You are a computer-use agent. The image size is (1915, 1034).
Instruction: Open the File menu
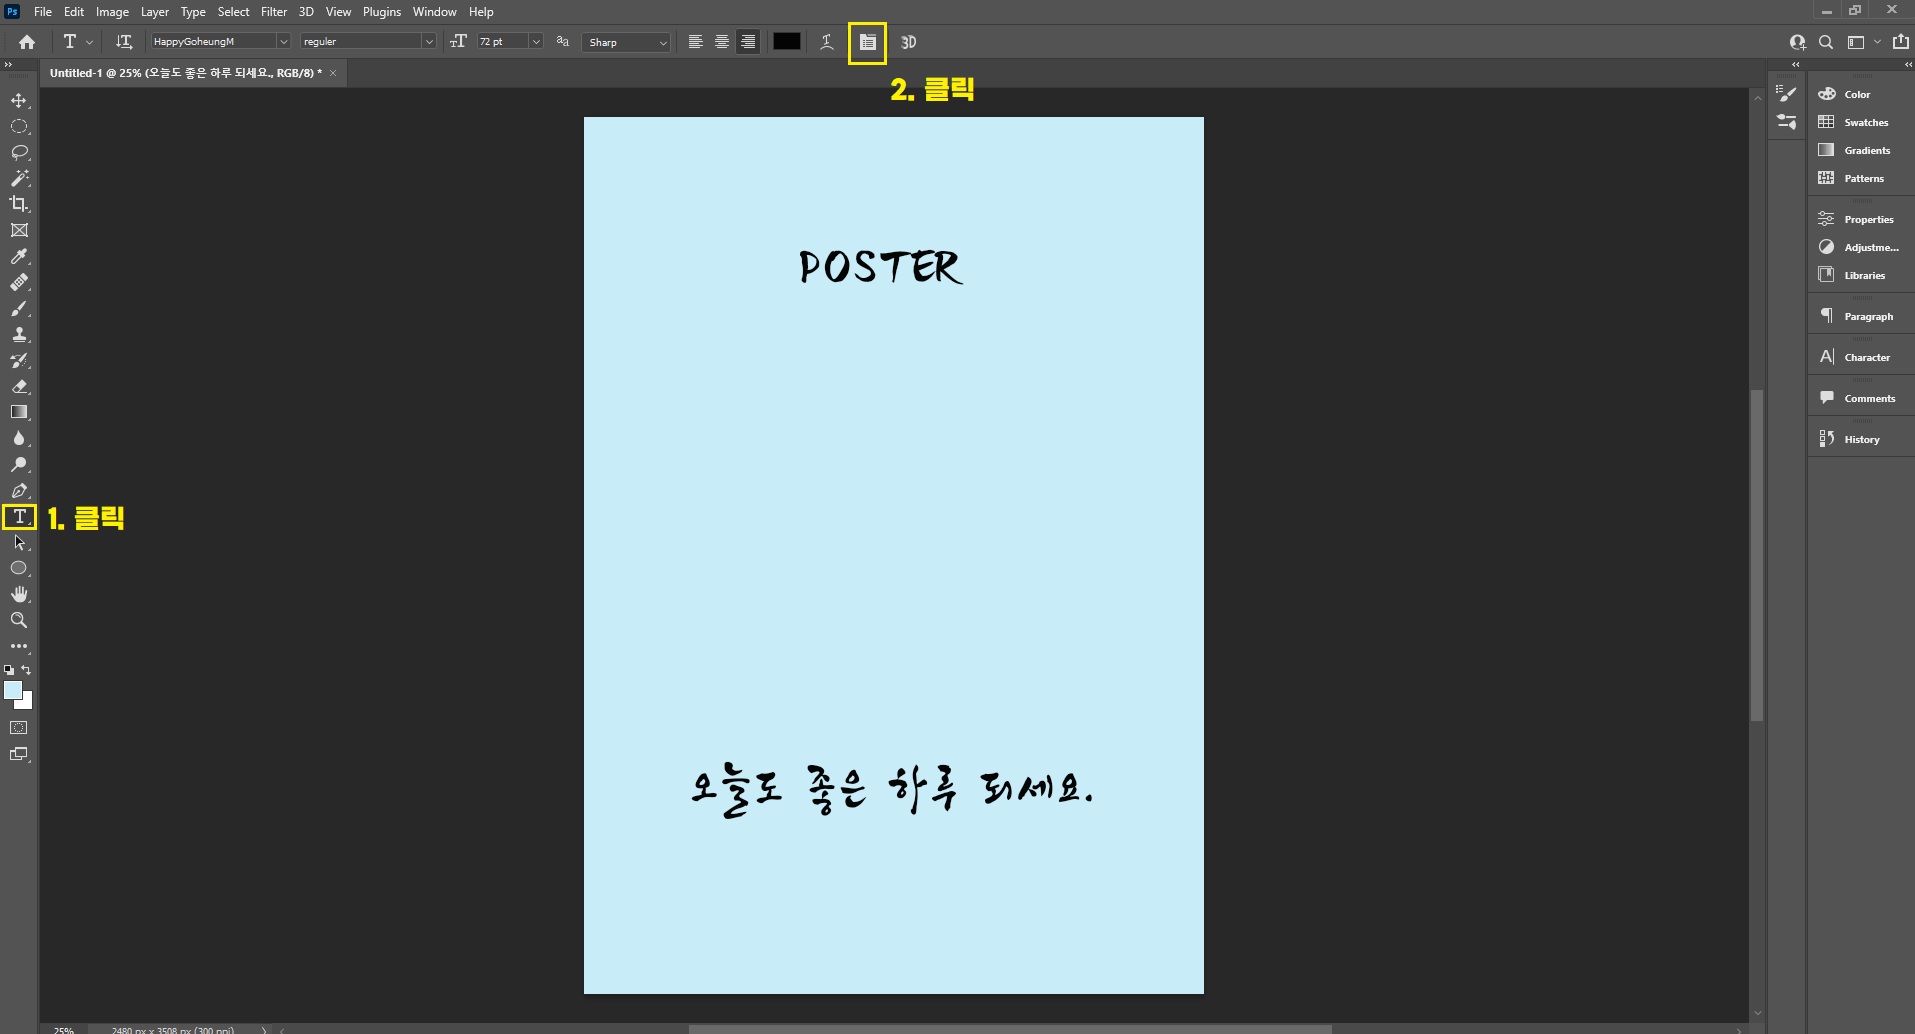pos(43,12)
